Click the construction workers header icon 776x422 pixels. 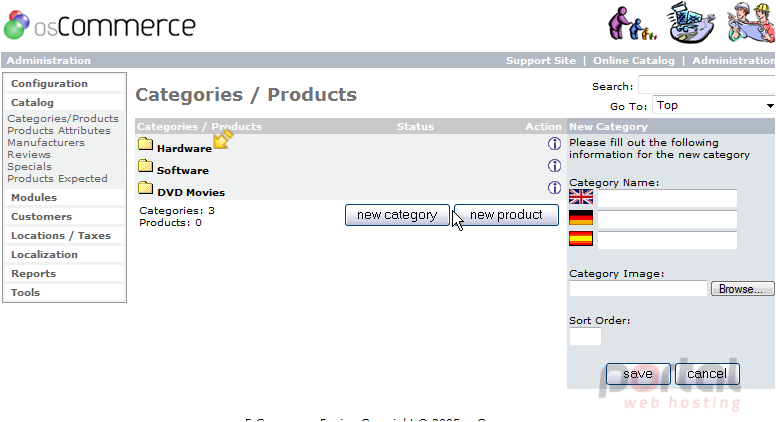coord(751,23)
